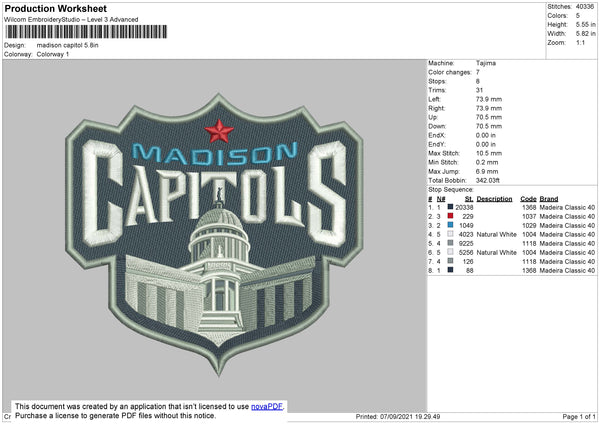Click the Madison Capitols embroidery design preview
This screenshot has height=424, width=600.
[x=214, y=234]
